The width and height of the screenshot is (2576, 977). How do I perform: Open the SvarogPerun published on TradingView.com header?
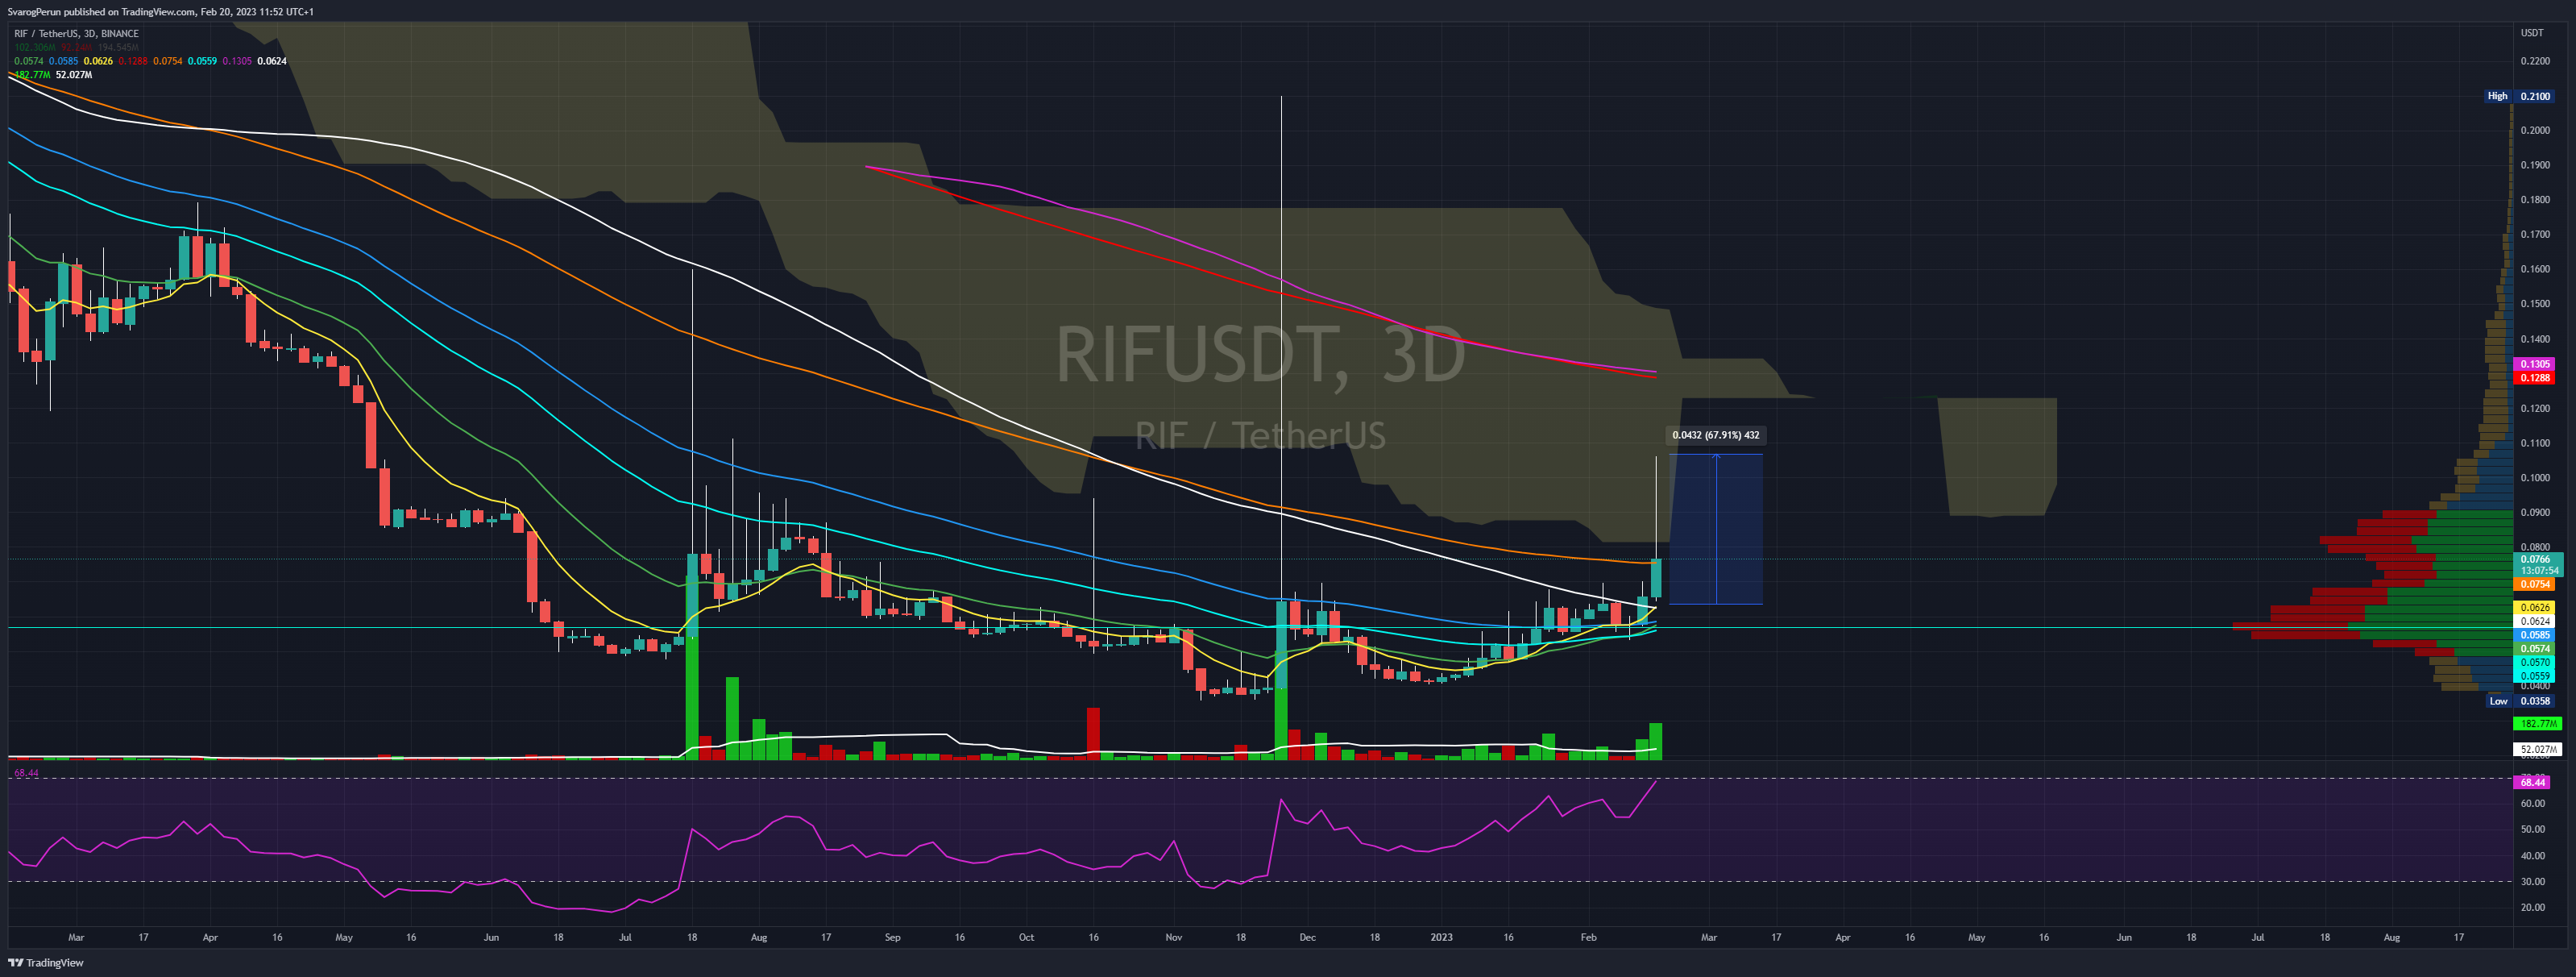161,12
